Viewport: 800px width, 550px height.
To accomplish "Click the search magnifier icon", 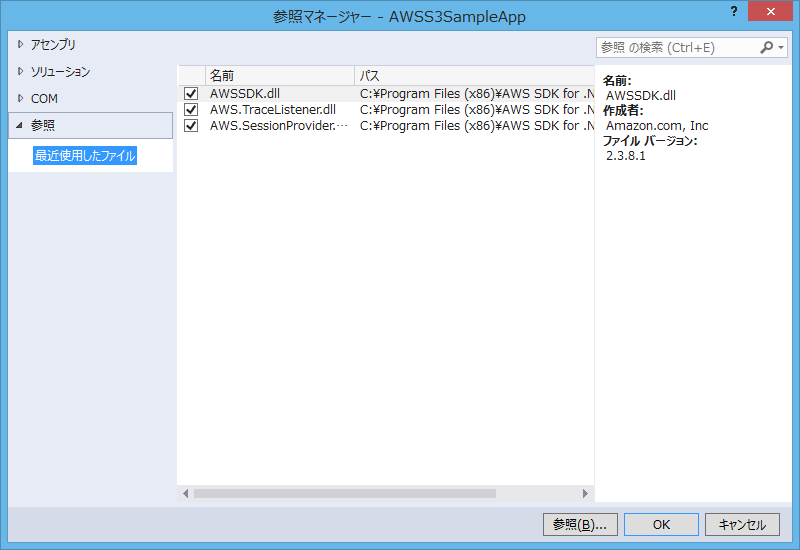I will tap(766, 47).
